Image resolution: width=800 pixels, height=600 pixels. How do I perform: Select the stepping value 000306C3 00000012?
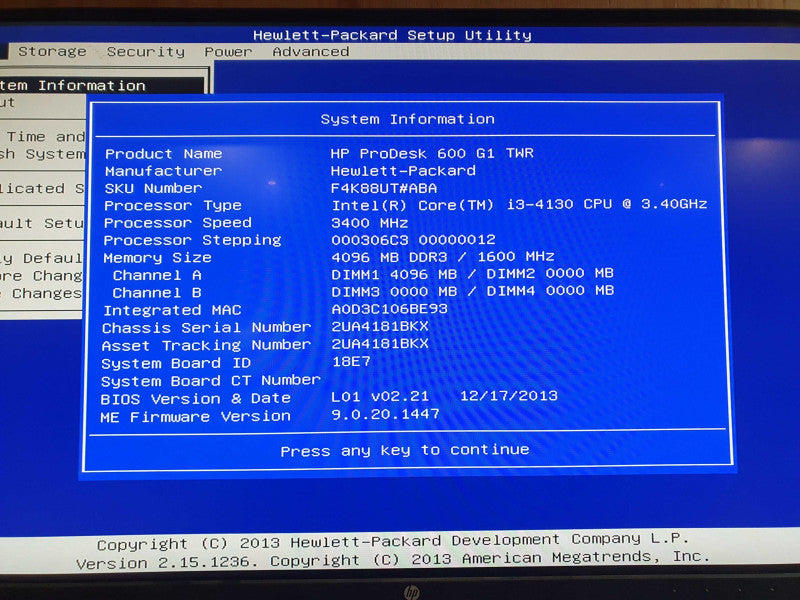413,239
